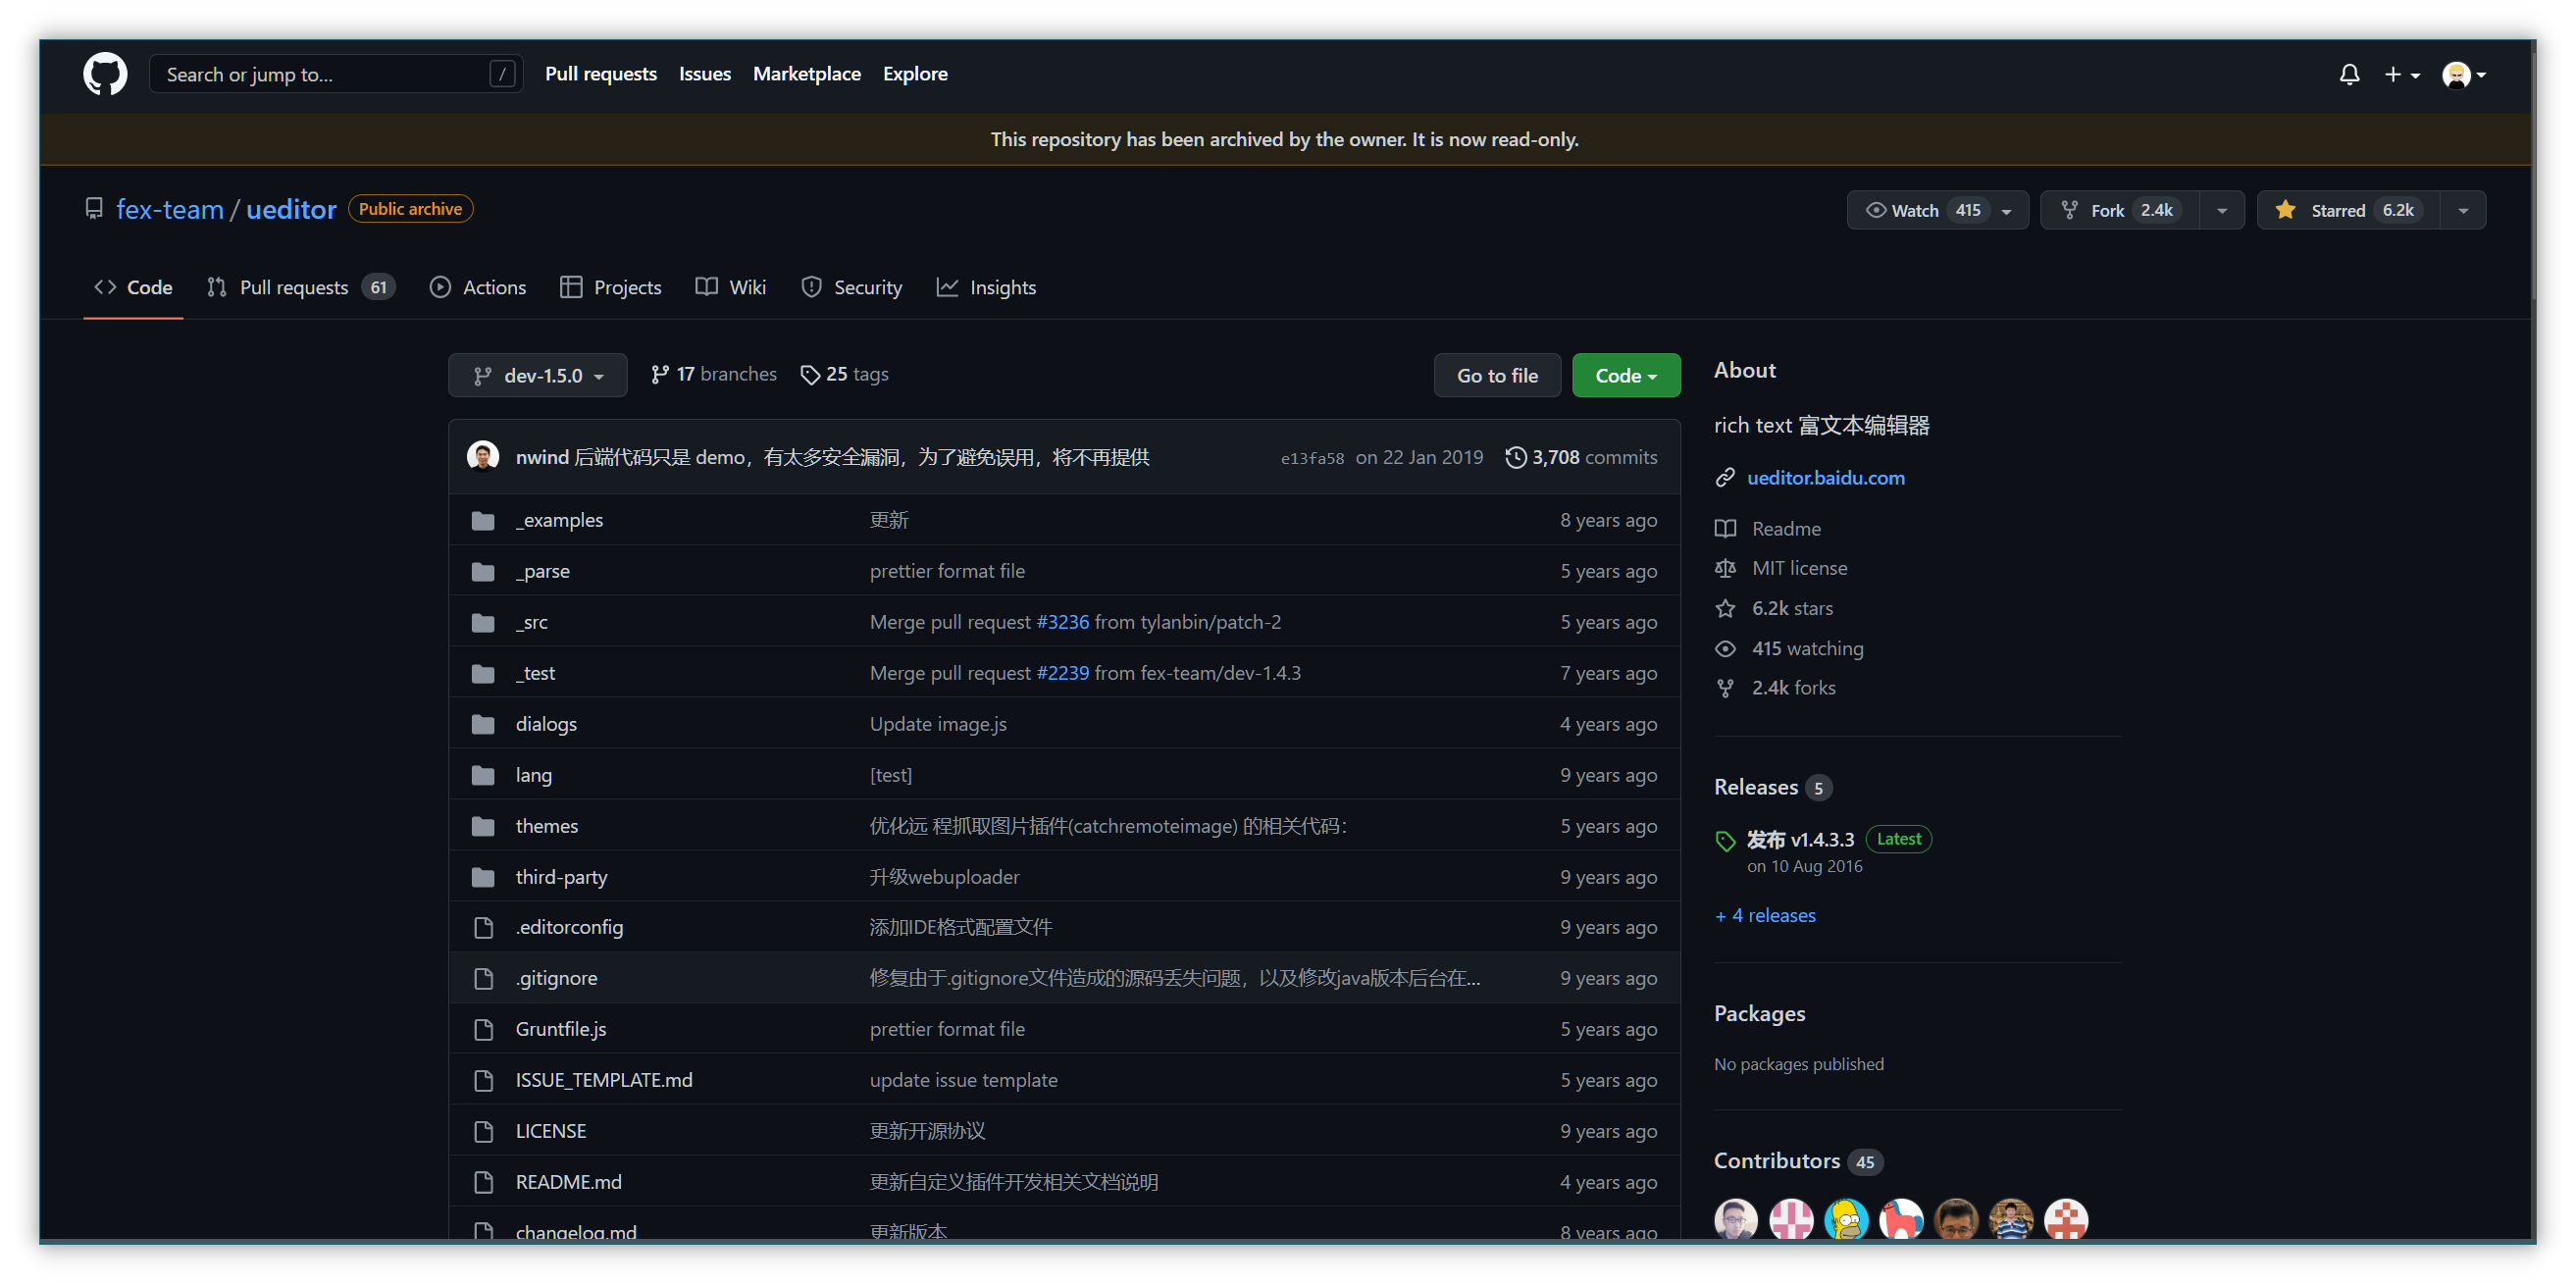Click the Fork button
The width and height of the screenshot is (2576, 1284).
(x=2120, y=210)
